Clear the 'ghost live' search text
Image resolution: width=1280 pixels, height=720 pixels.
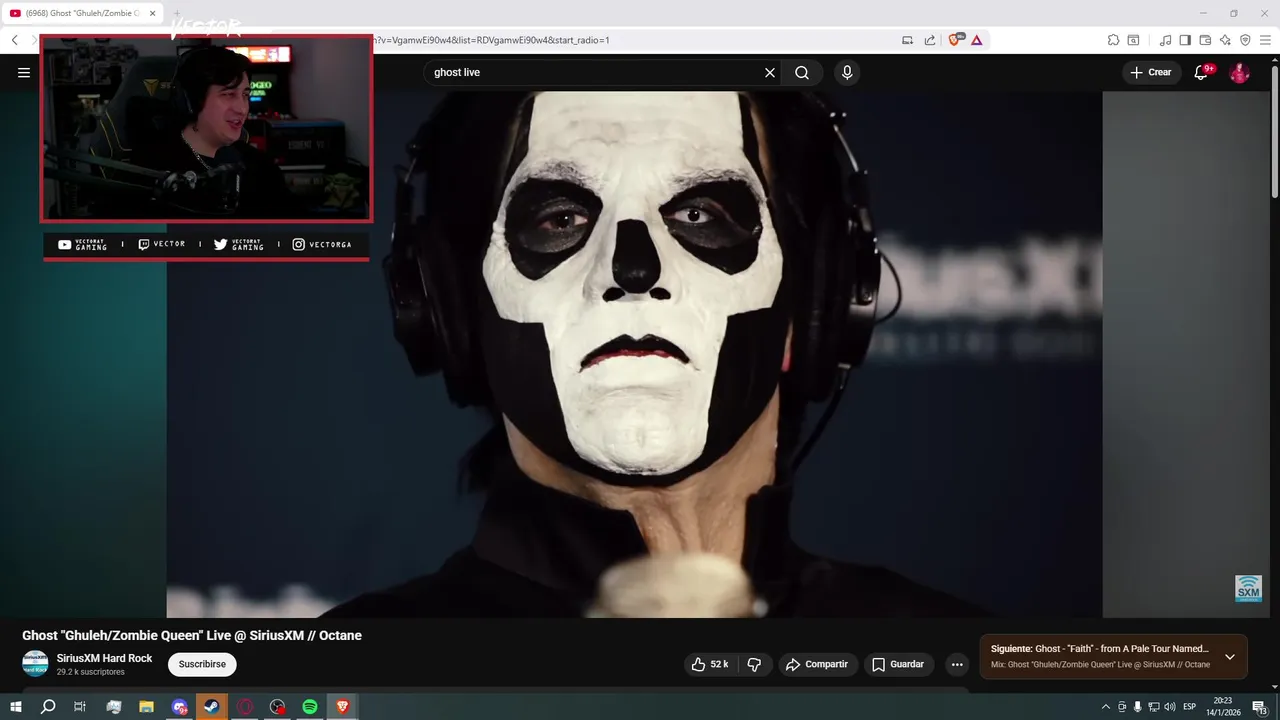(x=770, y=72)
